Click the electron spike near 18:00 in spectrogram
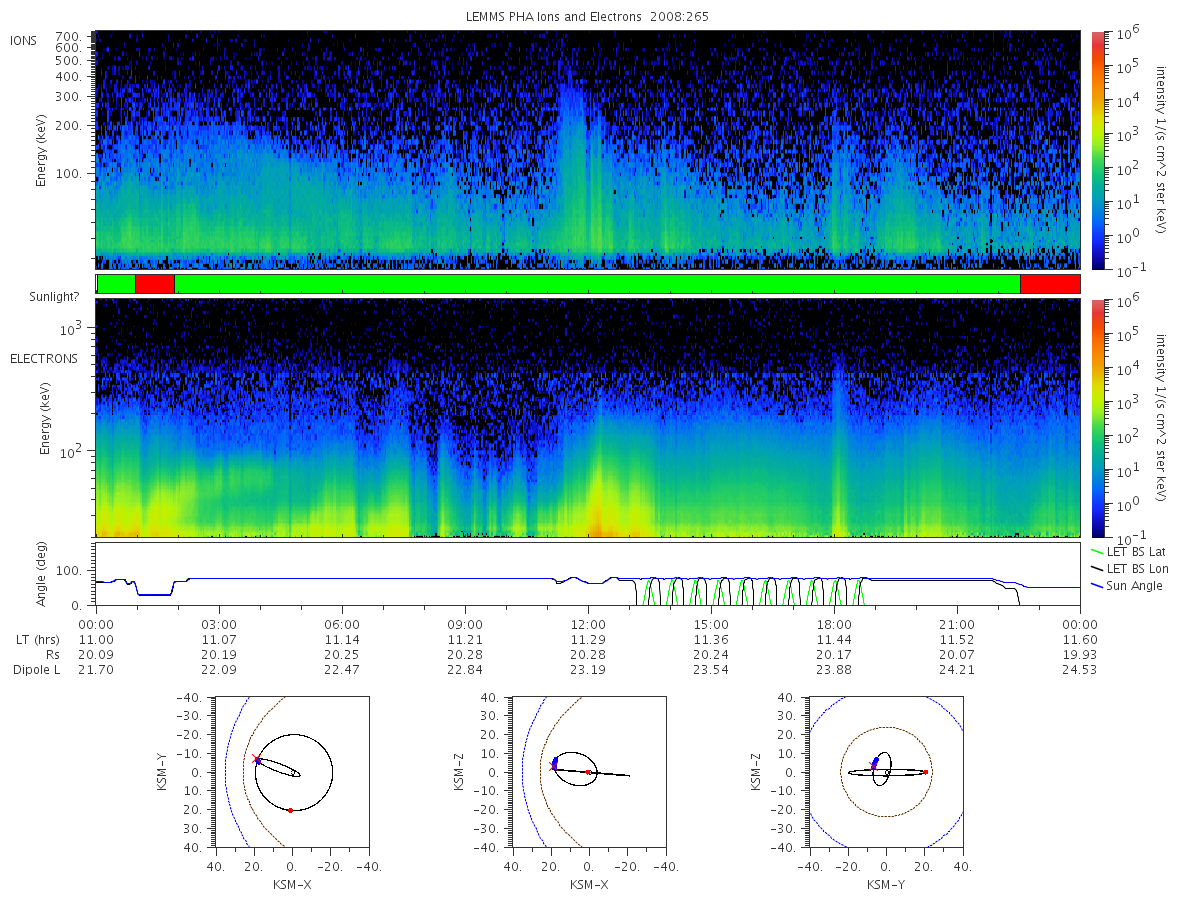 [x=838, y=450]
